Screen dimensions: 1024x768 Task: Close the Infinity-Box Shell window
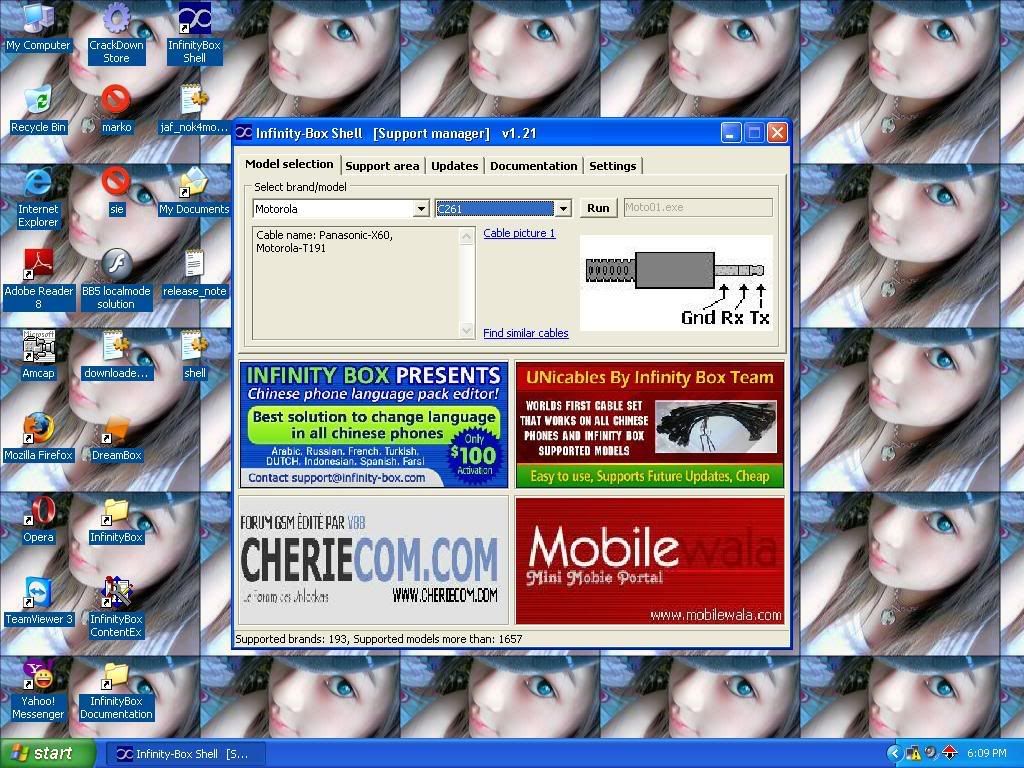[776, 133]
